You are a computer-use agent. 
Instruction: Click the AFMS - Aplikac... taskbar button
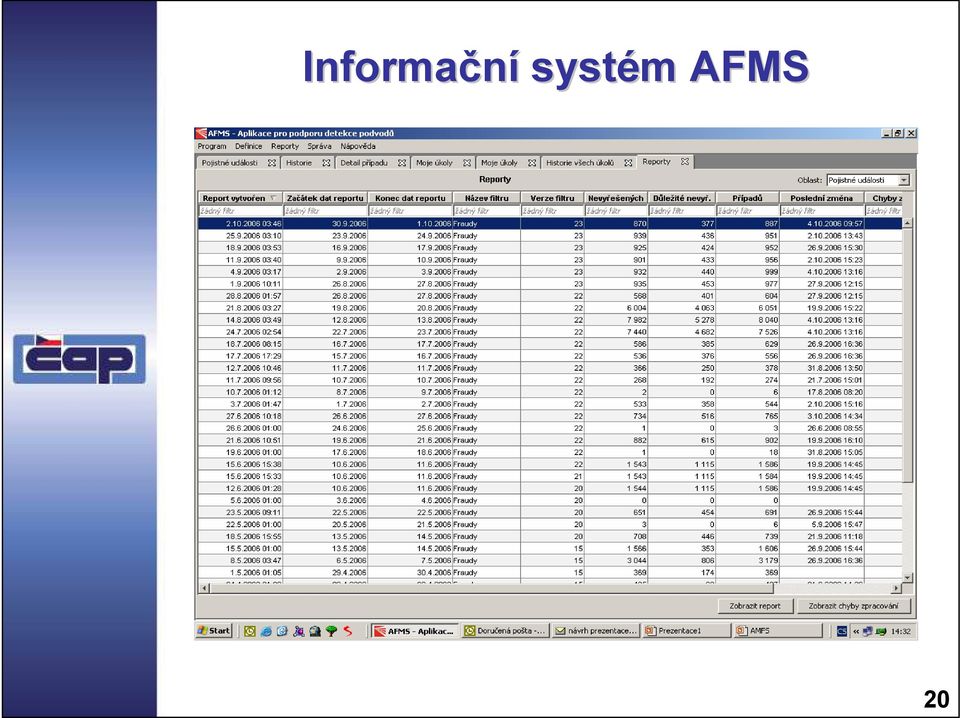414,630
